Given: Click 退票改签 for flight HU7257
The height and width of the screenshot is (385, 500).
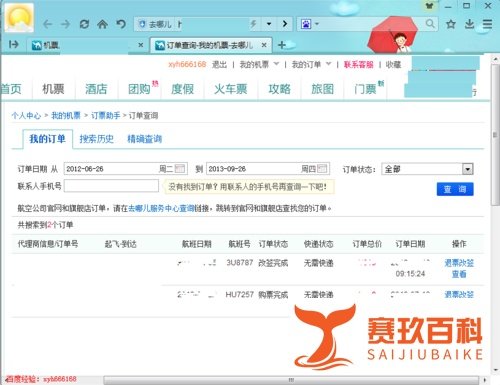Looking at the screenshot, I should [459, 294].
